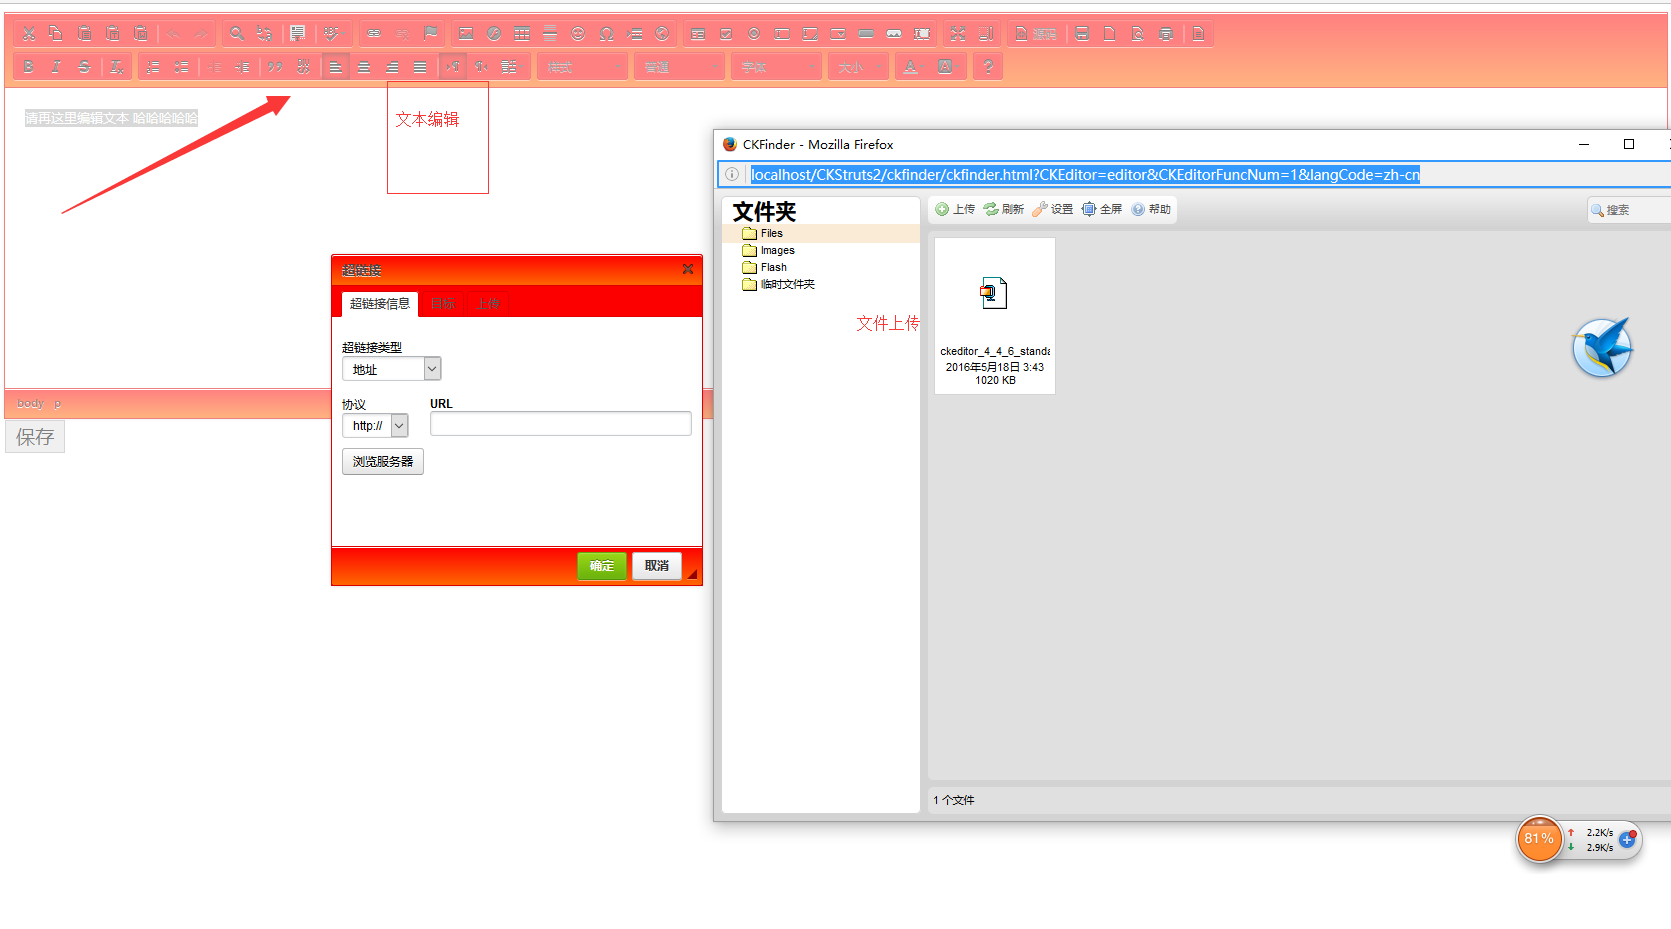Screen dimensions: 1671x929
Task: Switch to the 超链接信息 tab
Action: (x=380, y=304)
